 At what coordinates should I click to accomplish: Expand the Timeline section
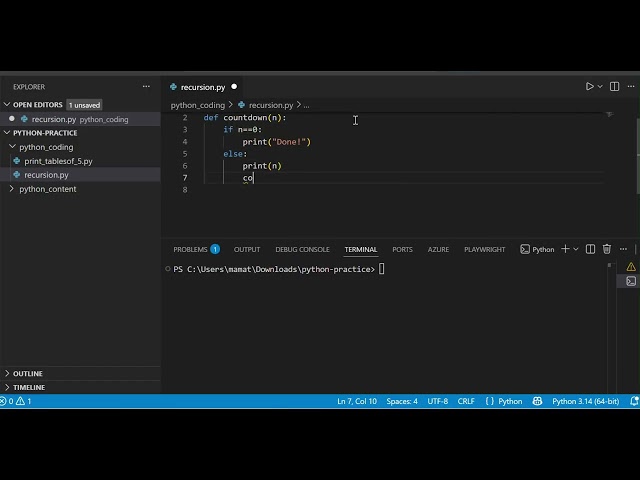click(x=29, y=387)
